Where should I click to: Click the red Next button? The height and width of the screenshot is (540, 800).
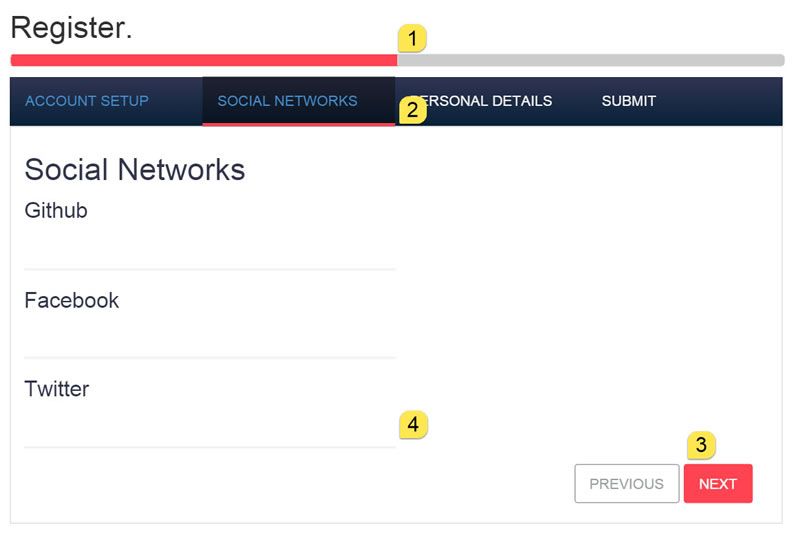pyautogui.click(x=718, y=483)
